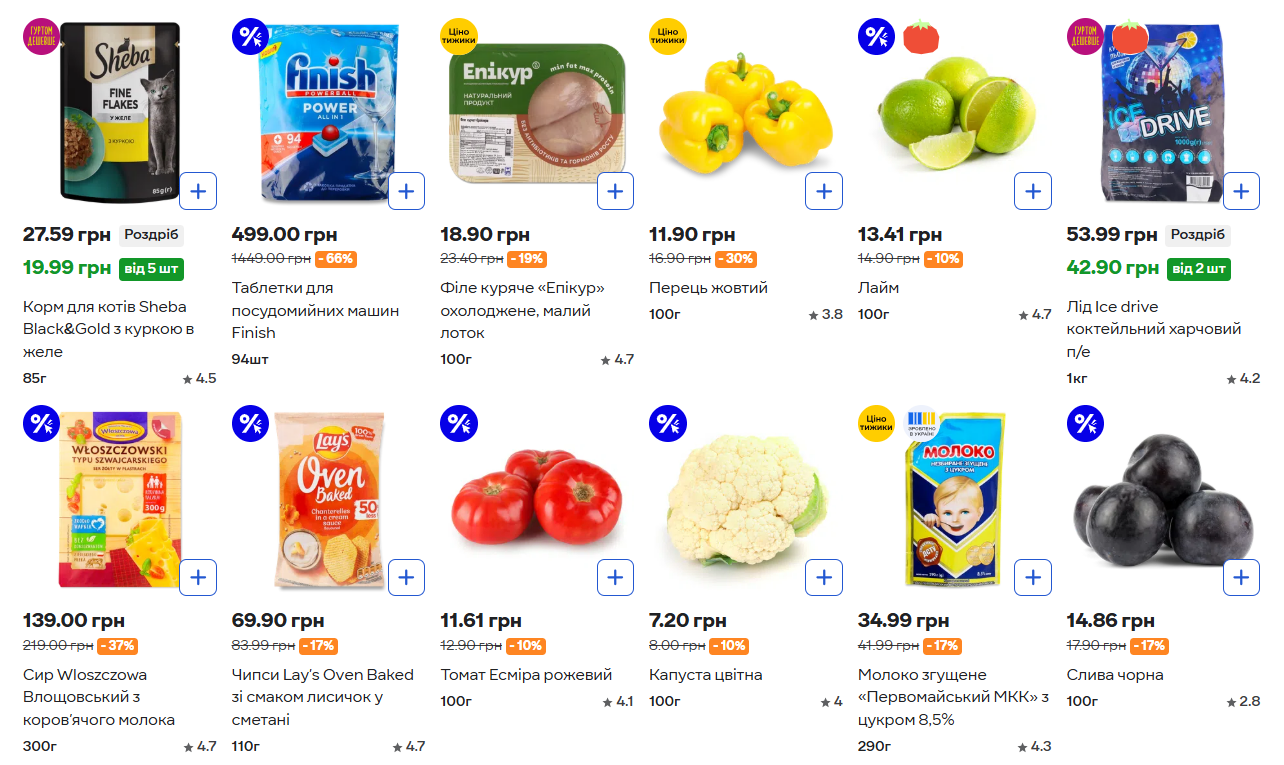The image size is (1284, 765).
Task: Add Finish dishwasher tablets to cart
Action: click(x=406, y=191)
